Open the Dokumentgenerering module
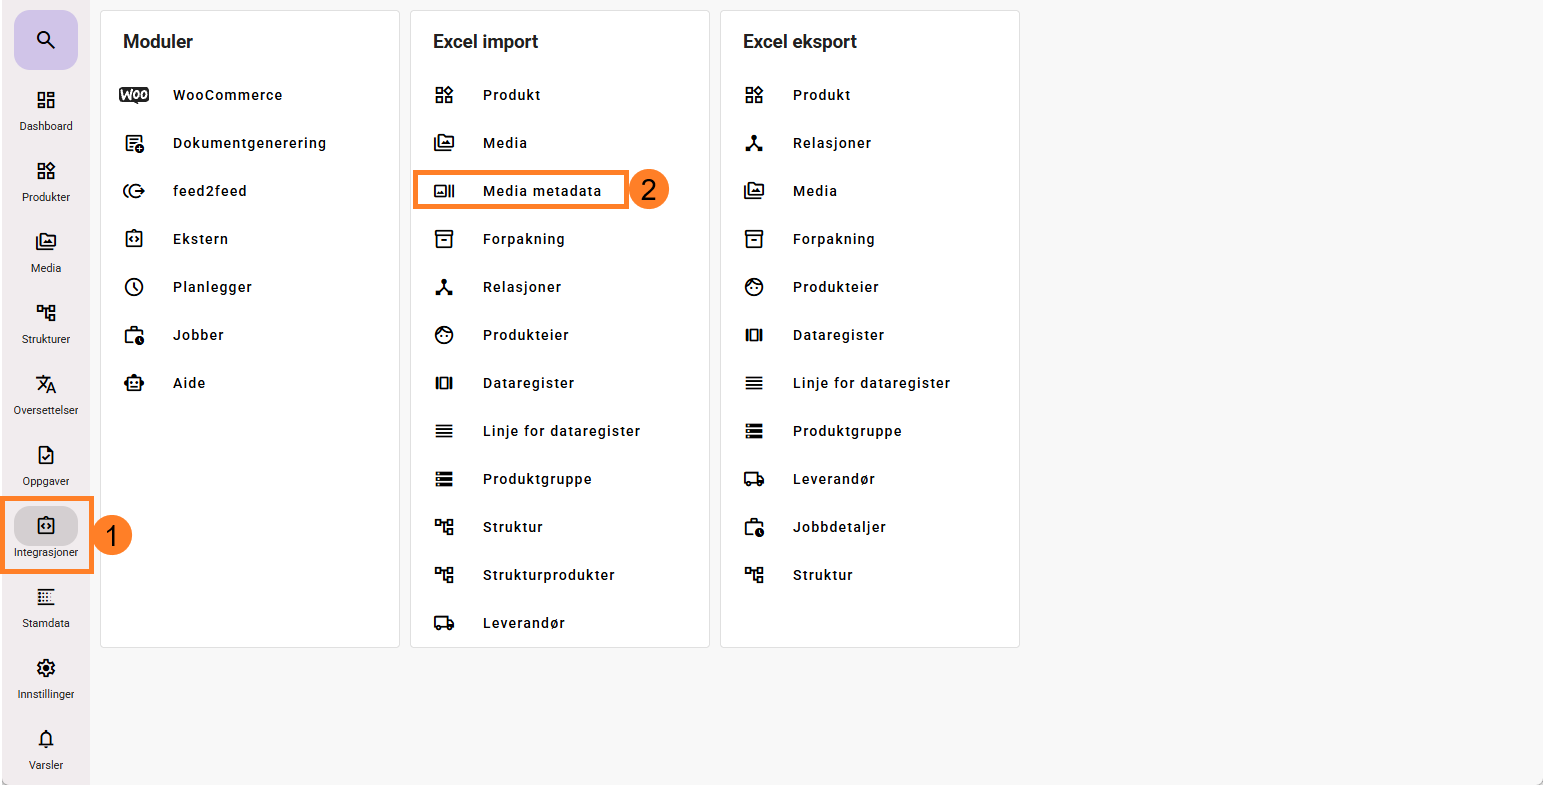1543x785 pixels. [249, 143]
